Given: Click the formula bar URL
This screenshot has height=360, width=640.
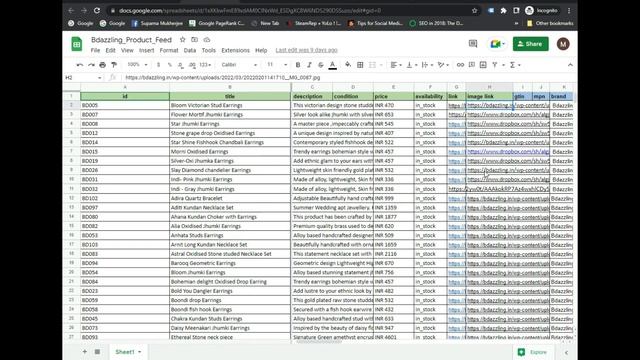Looking at the screenshot, I should (223, 78).
